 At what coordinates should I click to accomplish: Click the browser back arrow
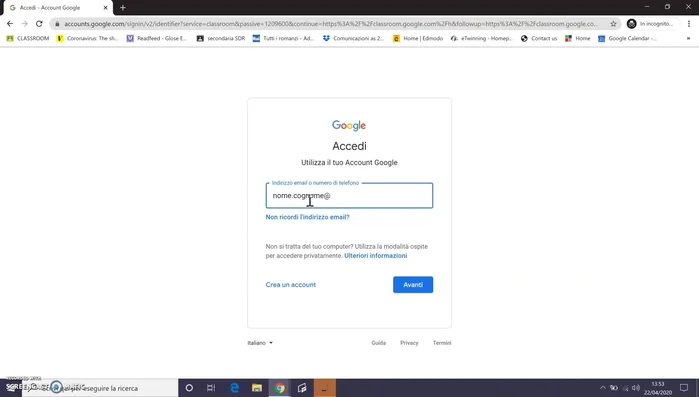10,24
